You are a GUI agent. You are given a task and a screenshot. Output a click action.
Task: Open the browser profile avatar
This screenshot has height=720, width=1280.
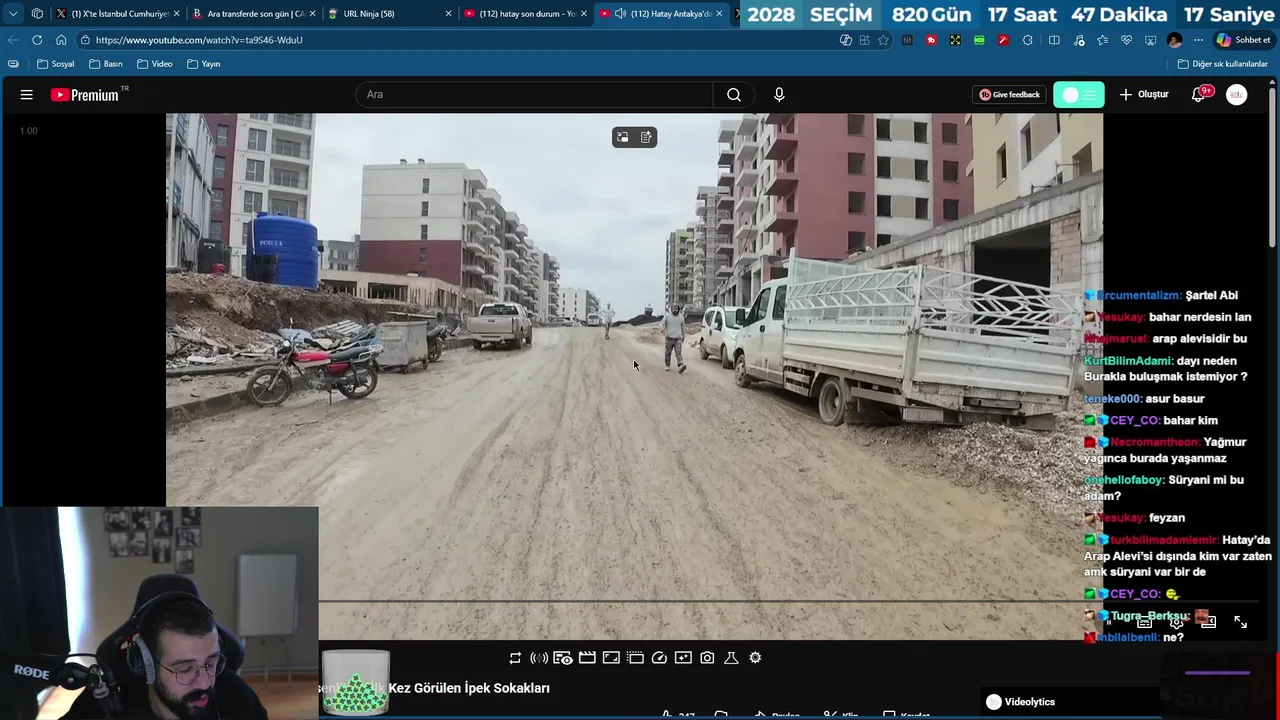pos(1175,40)
